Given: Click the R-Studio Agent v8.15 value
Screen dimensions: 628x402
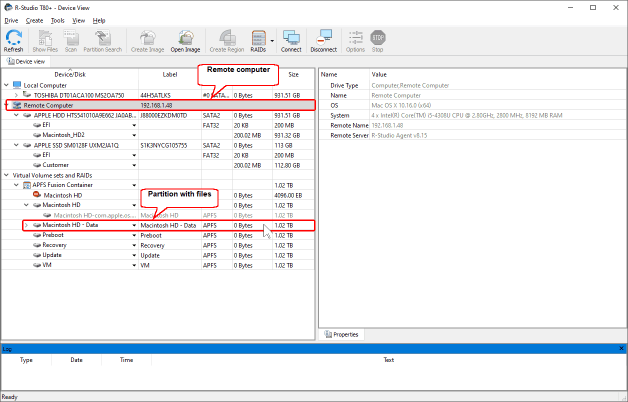Looking at the screenshot, I should coord(399,135).
